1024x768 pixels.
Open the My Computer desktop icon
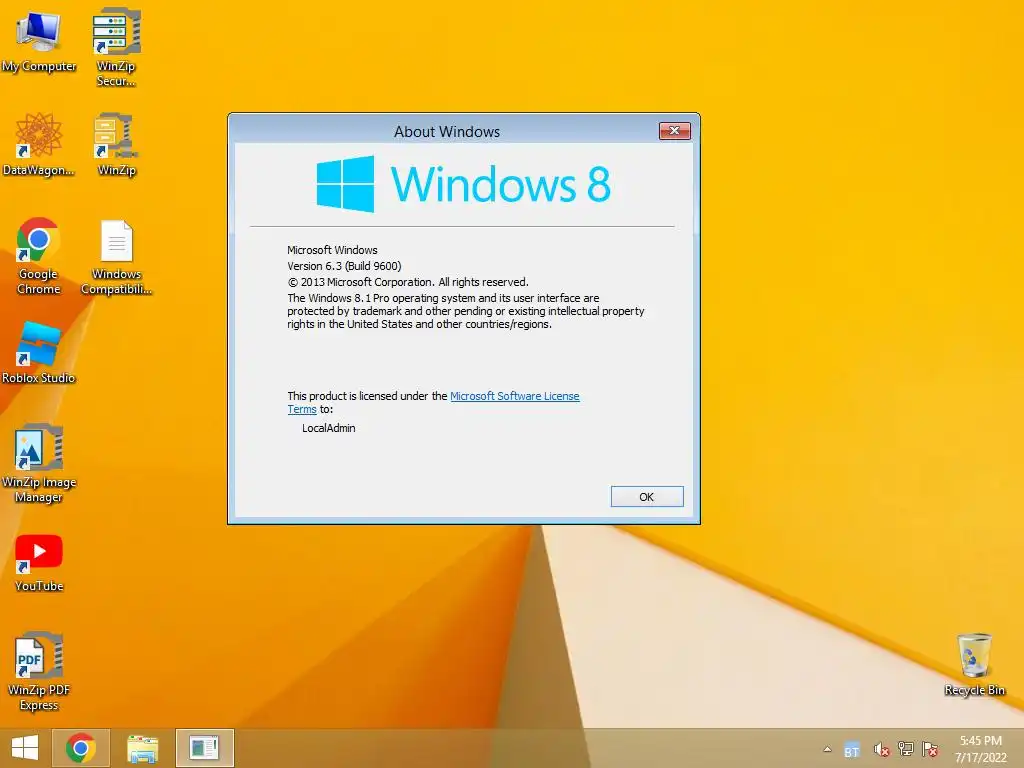pyautogui.click(x=39, y=42)
